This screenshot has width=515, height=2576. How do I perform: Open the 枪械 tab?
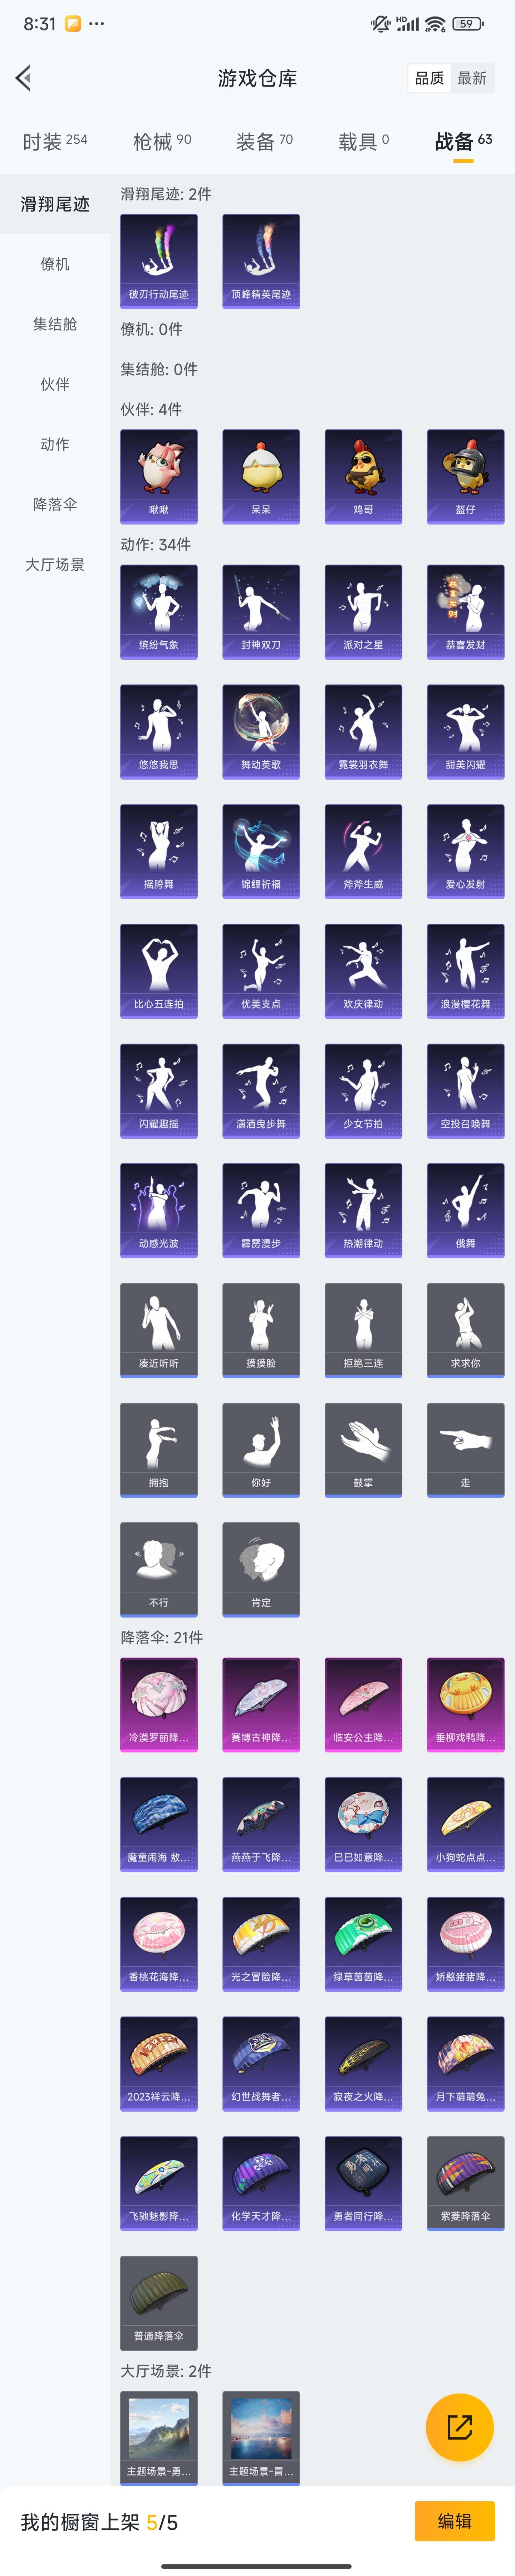click(162, 141)
